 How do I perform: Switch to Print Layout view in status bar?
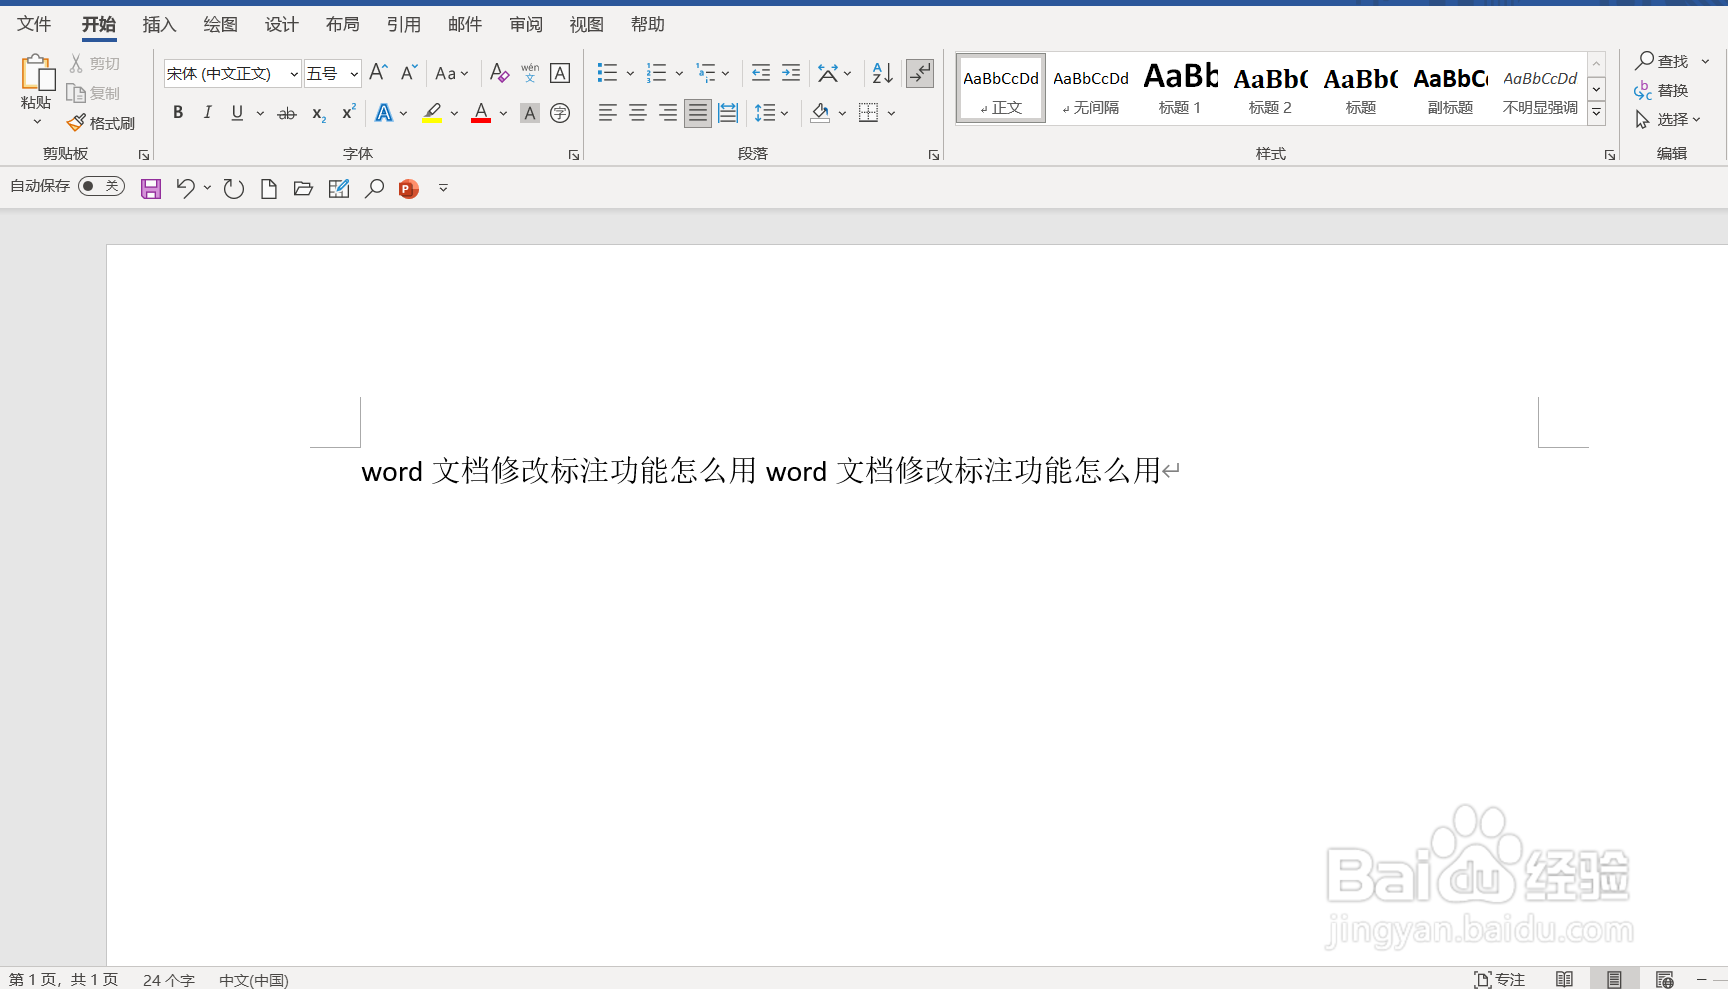click(1614, 979)
